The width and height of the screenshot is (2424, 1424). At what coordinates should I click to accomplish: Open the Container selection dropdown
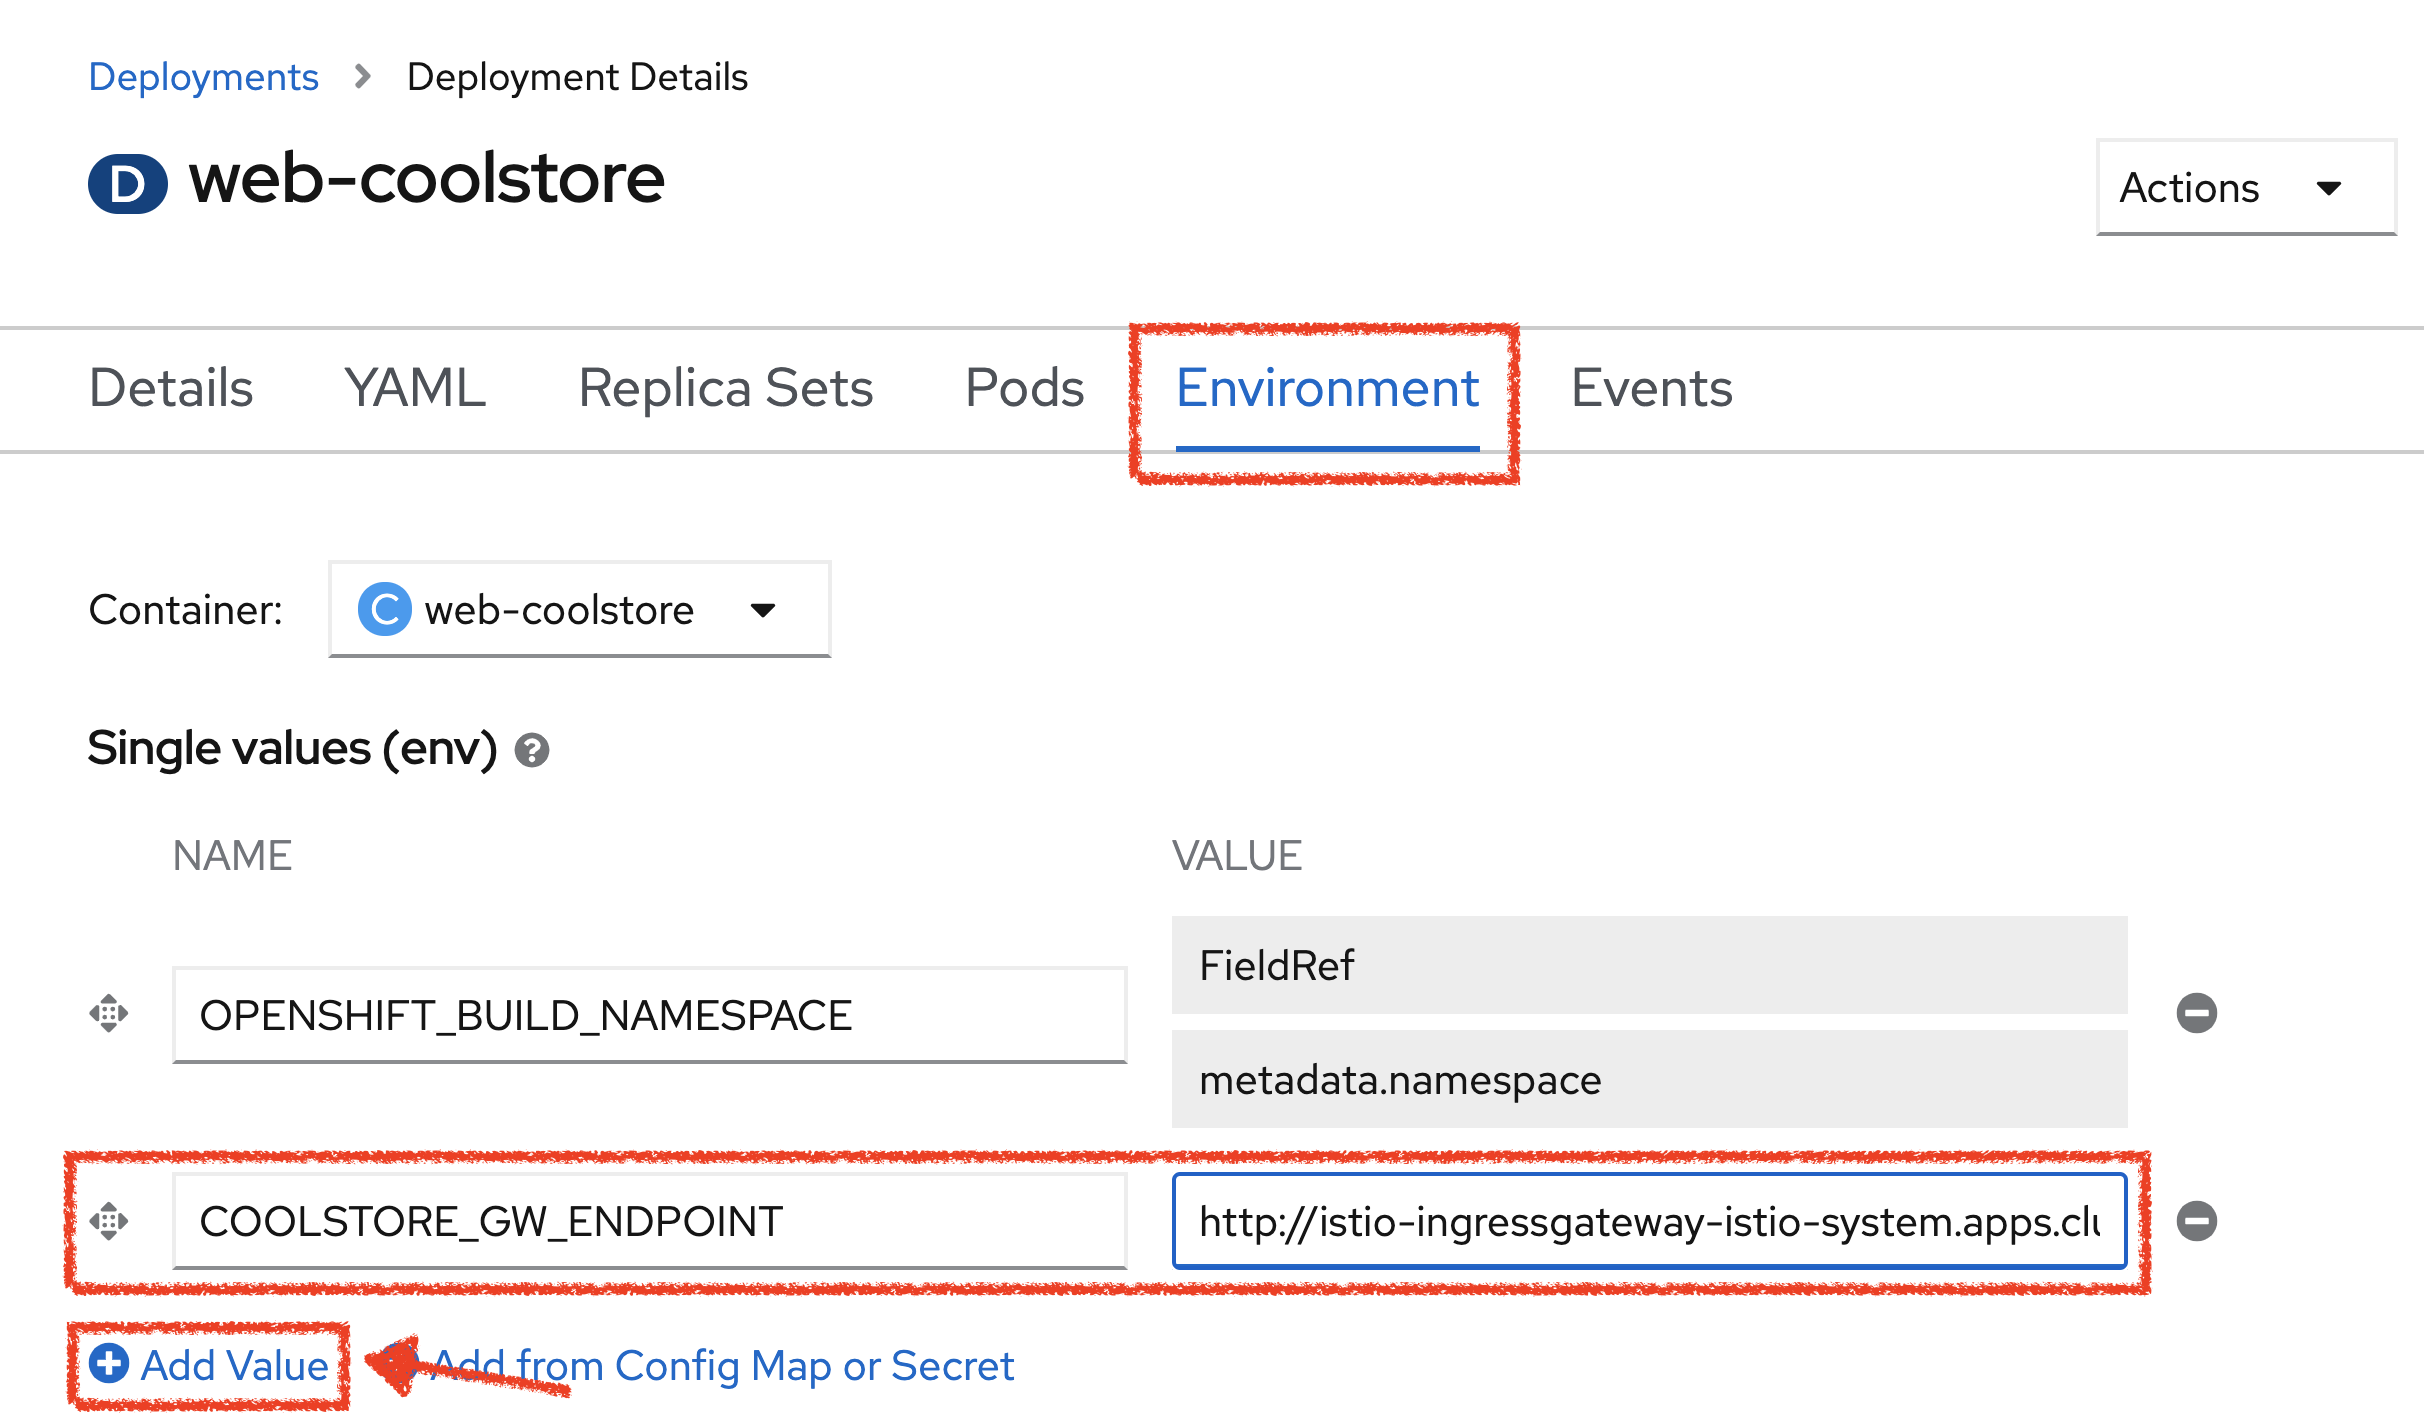point(763,609)
